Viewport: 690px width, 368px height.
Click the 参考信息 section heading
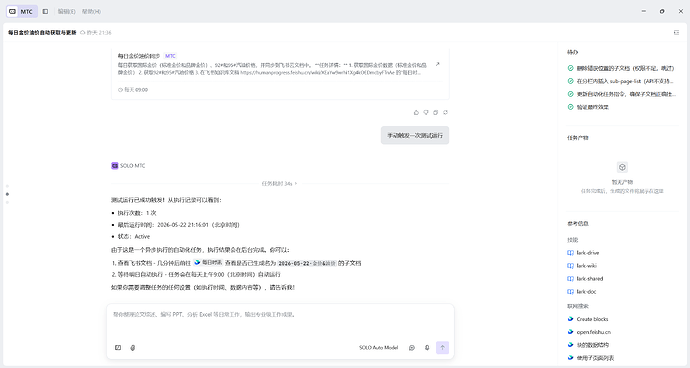coord(578,224)
